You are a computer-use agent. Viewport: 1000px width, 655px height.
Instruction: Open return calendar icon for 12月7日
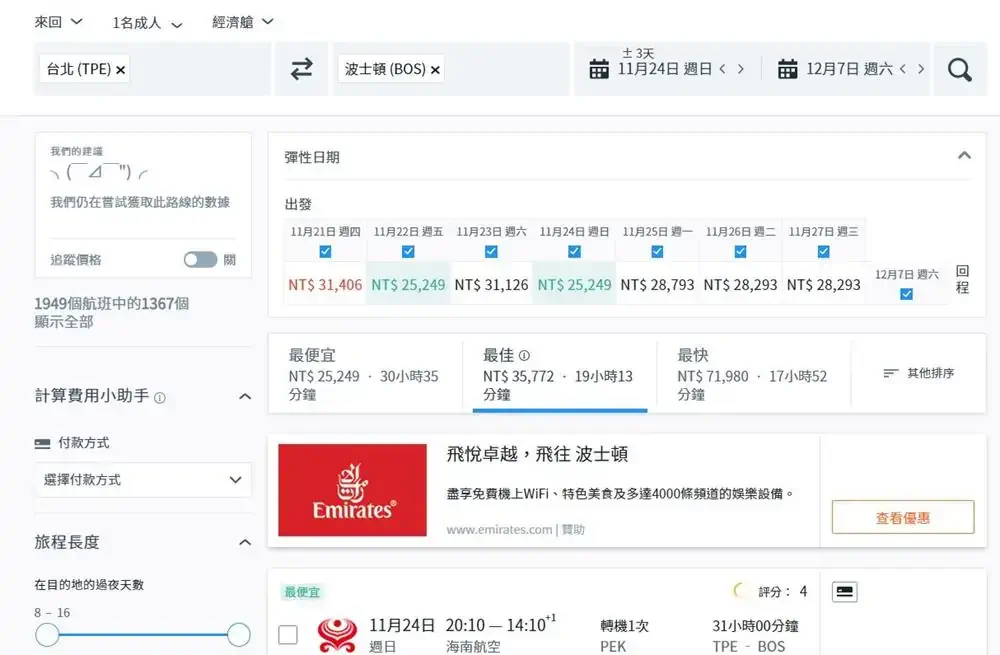[788, 69]
